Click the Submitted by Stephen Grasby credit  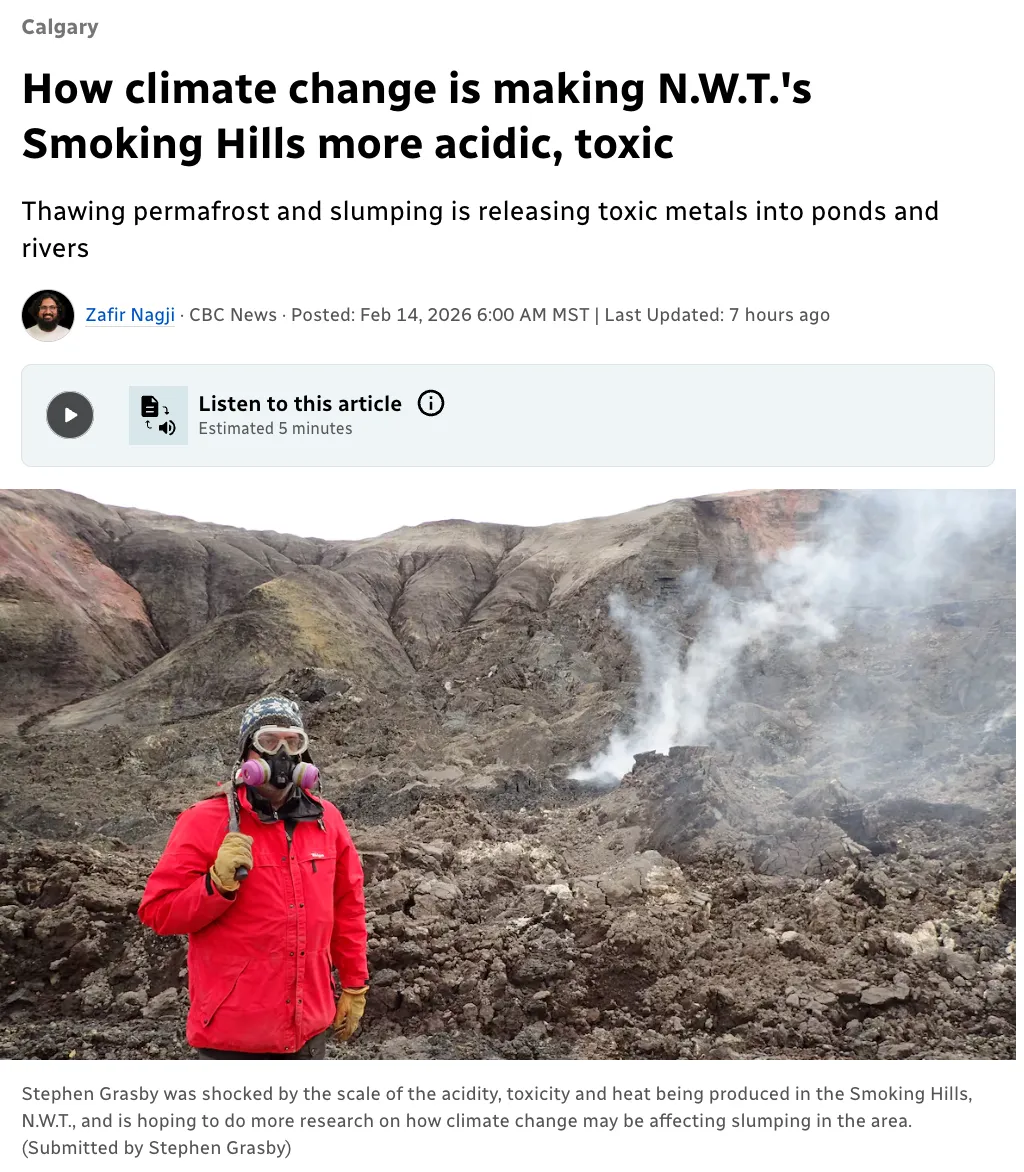pyautogui.click(x=156, y=1147)
